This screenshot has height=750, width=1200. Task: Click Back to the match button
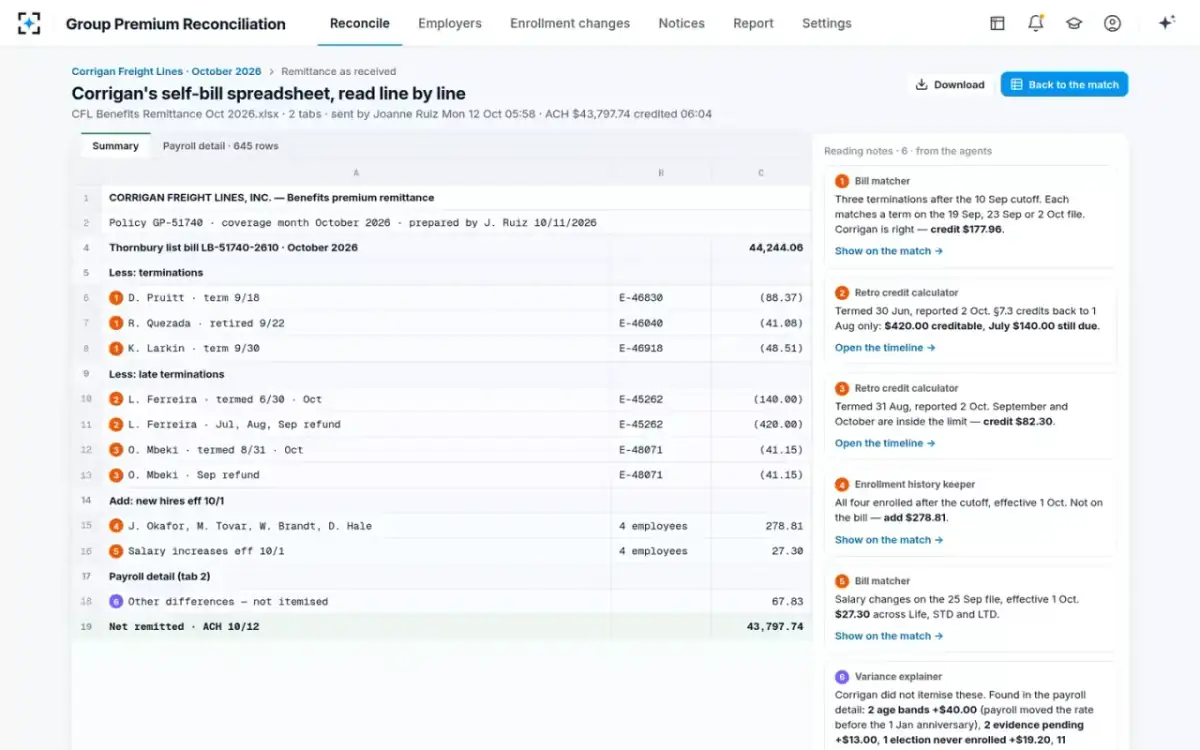pos(1064,85)
